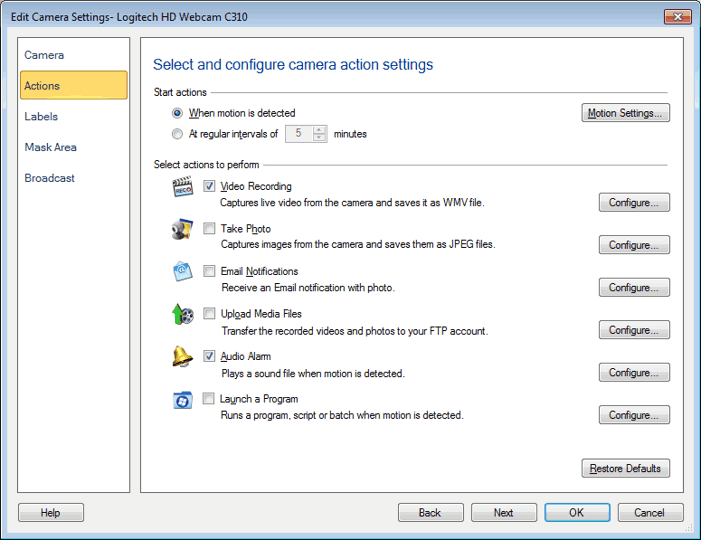701x540 pixels.
Task: Configure Upload Media Files settings
Action: [634, 330]
